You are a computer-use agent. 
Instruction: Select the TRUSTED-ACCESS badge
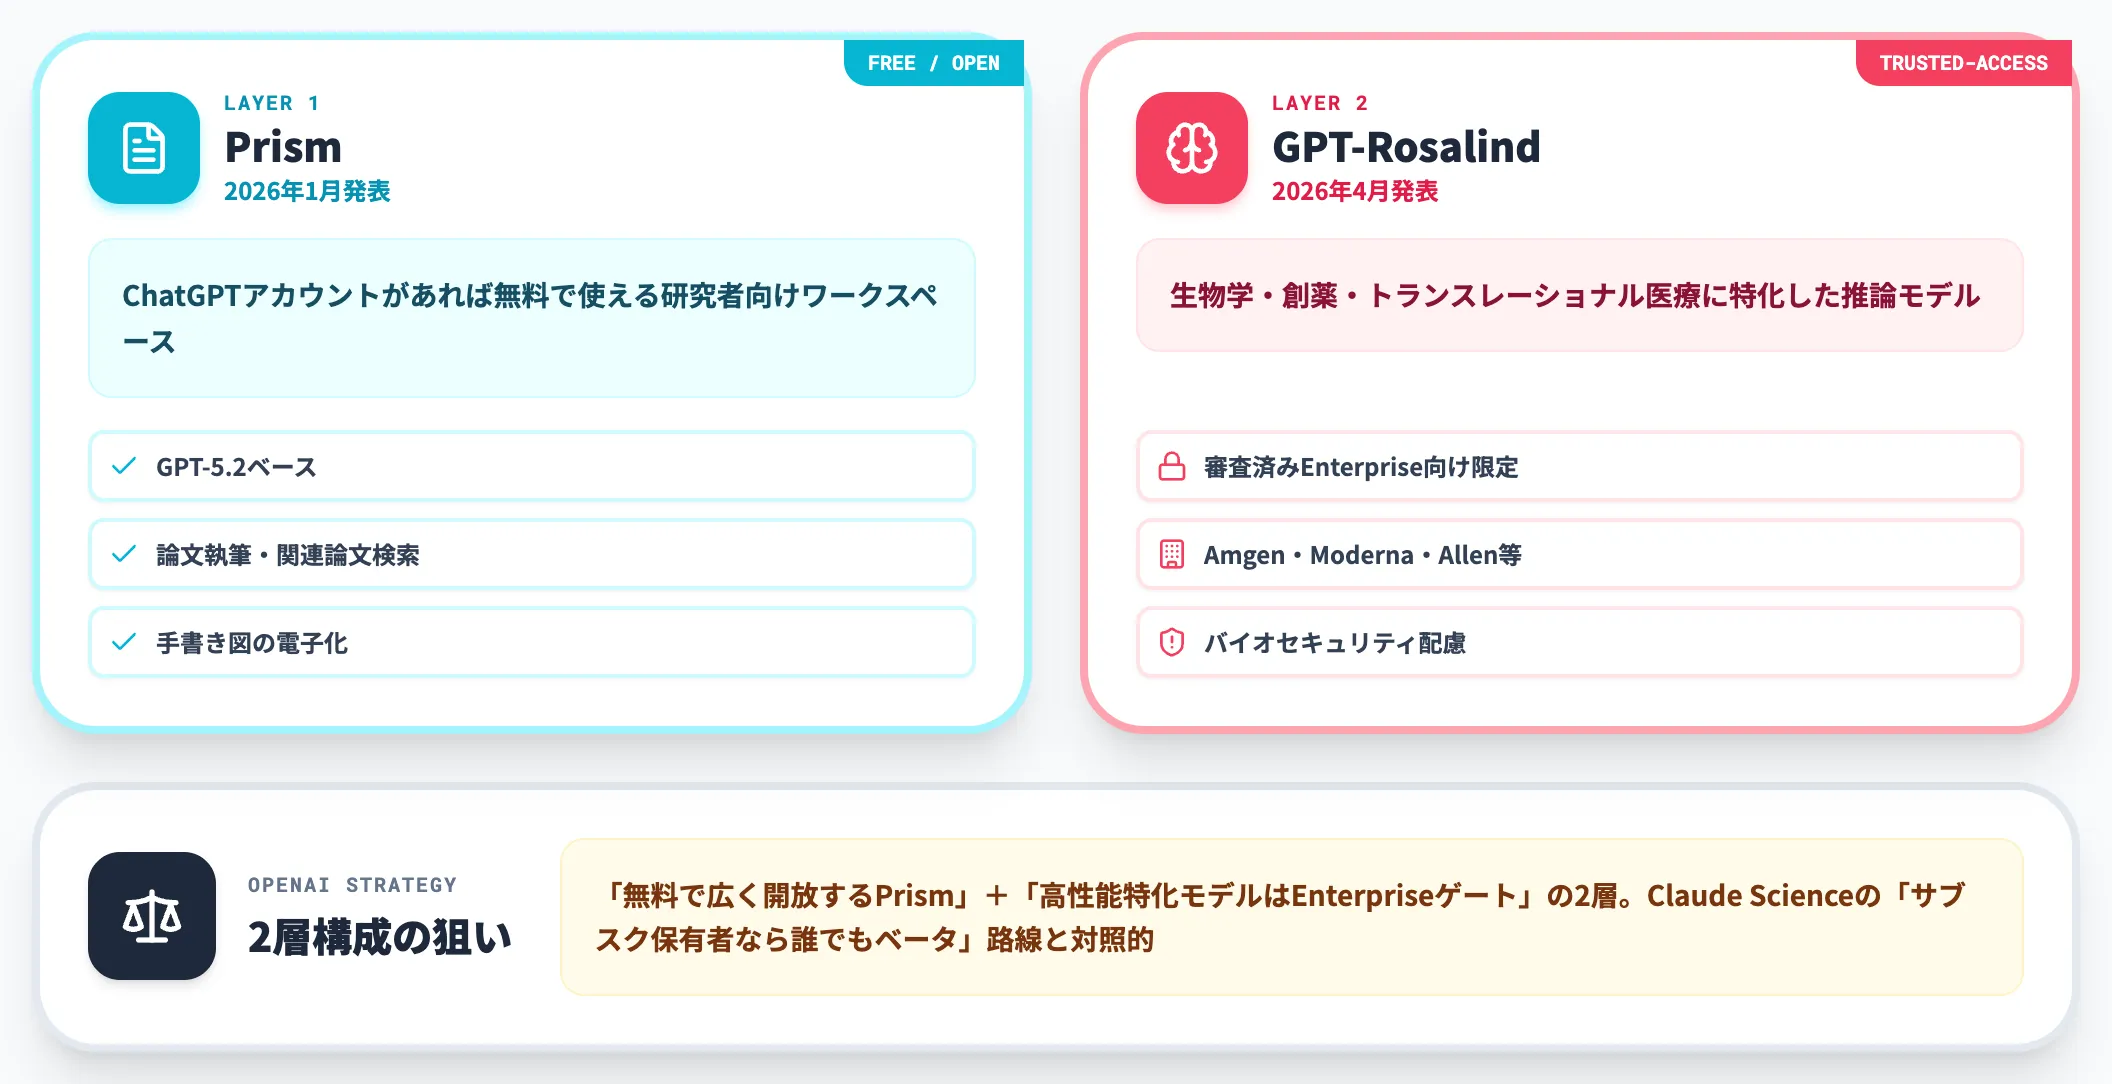tap(1964, 63)
